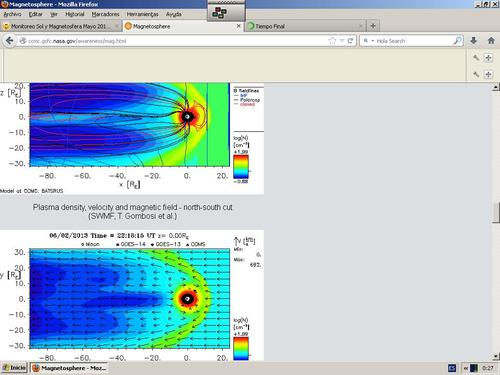The image size is (500, 375).
Task: Click search magnifier icon in search box
Action: tap(458, 41)
